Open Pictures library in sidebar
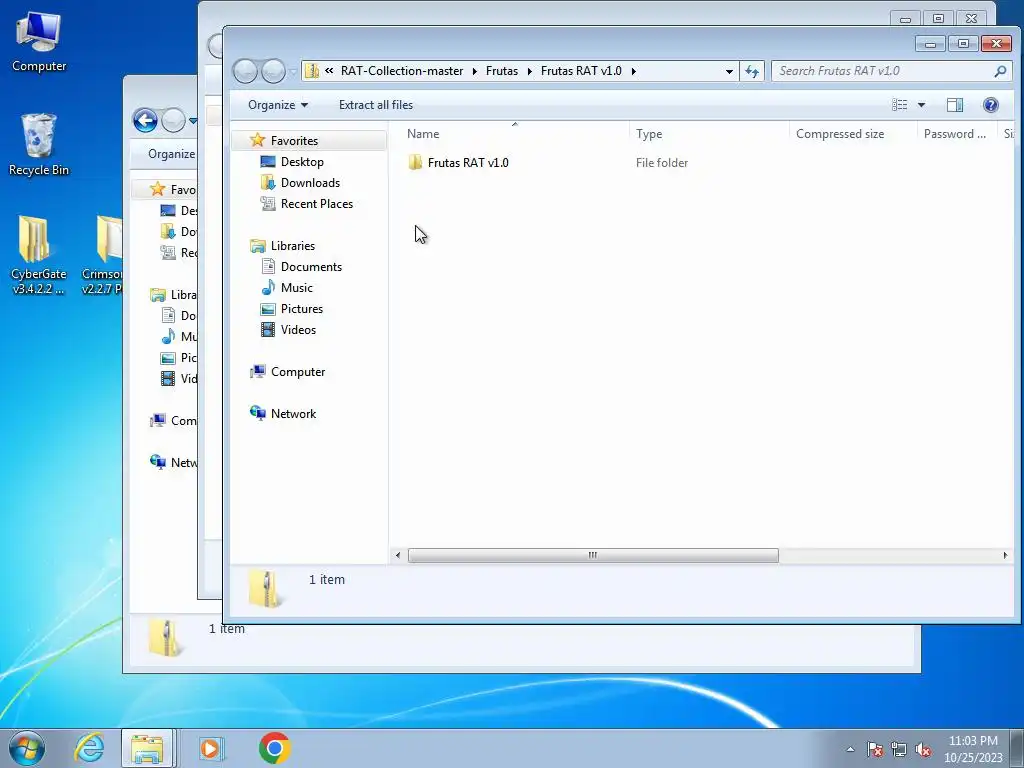Image resolution: width=1024 pixels, height=768 pixels. [x=302, y=309]
